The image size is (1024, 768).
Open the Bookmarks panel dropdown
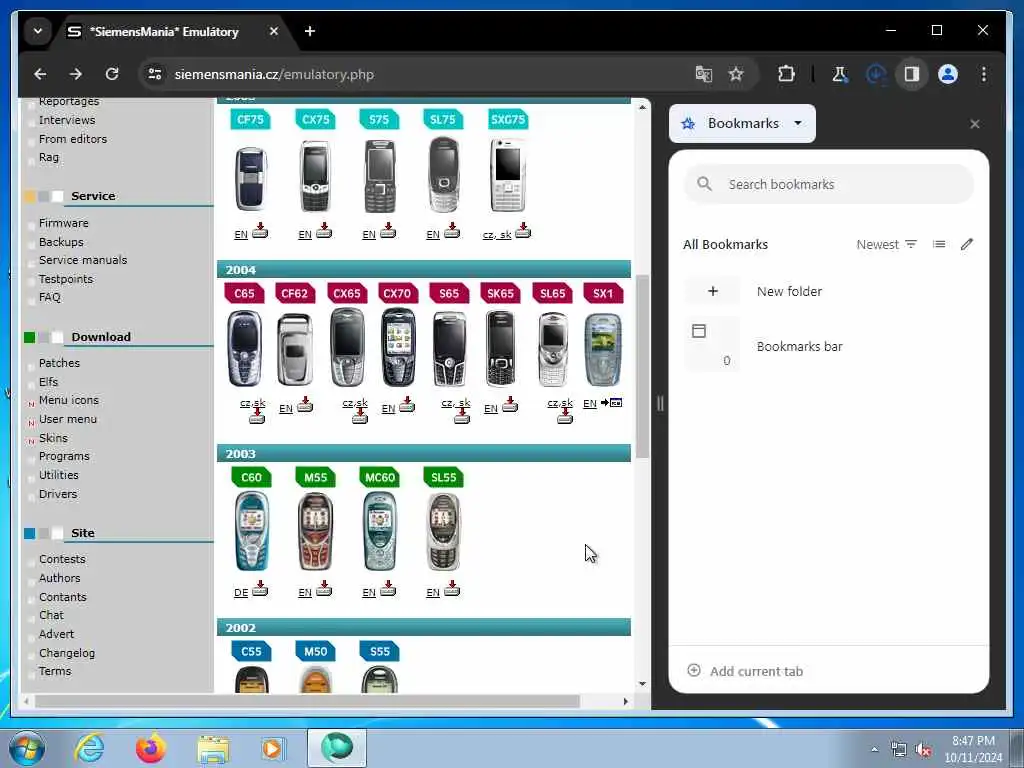[x=743, y=123]
